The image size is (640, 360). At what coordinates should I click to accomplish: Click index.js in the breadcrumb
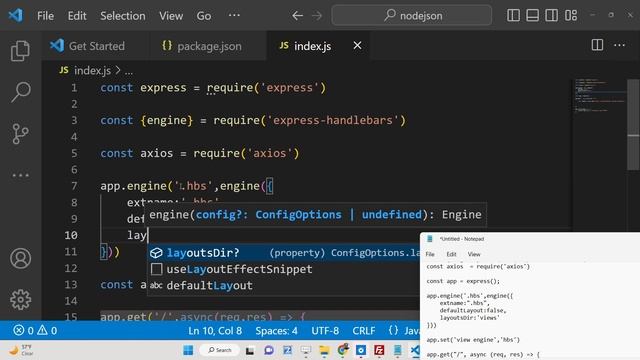point(92,71)
